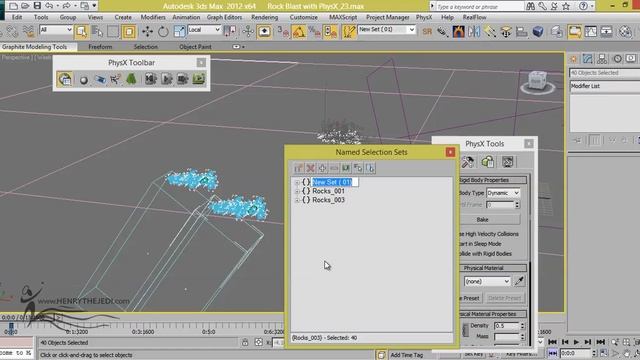The image size is (640, 360).
Task: Open the Rendering menu
Action: [x=264, y=17]
